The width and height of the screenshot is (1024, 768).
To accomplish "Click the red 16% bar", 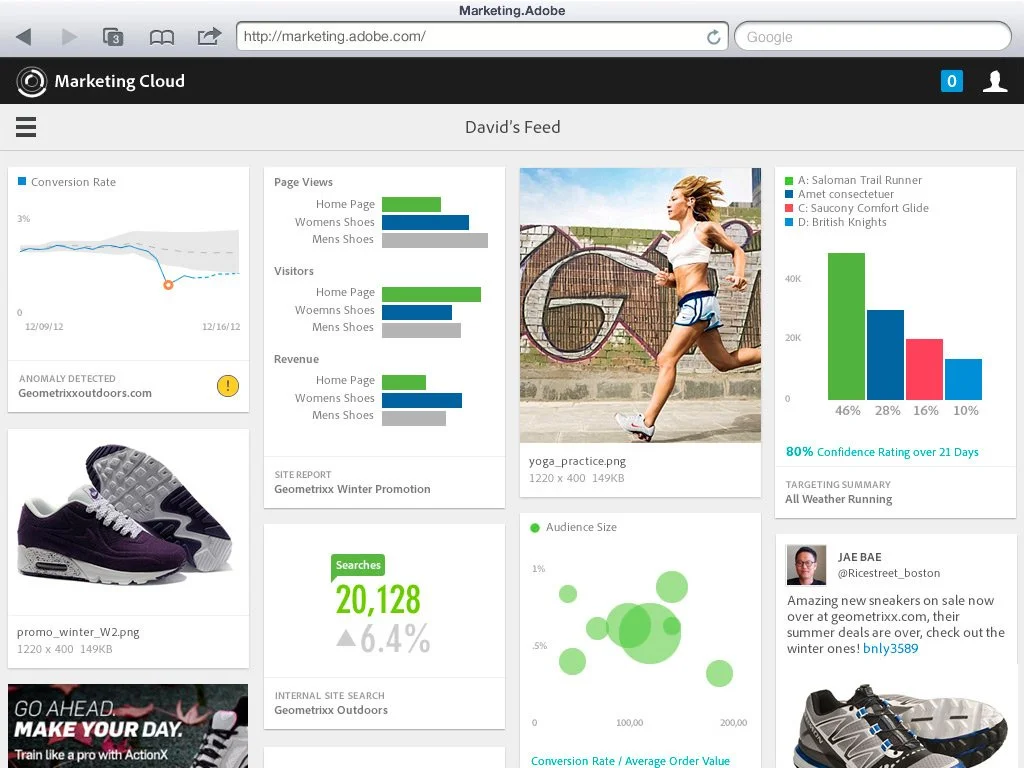I will pyautogui.click(x=924, y=369).
